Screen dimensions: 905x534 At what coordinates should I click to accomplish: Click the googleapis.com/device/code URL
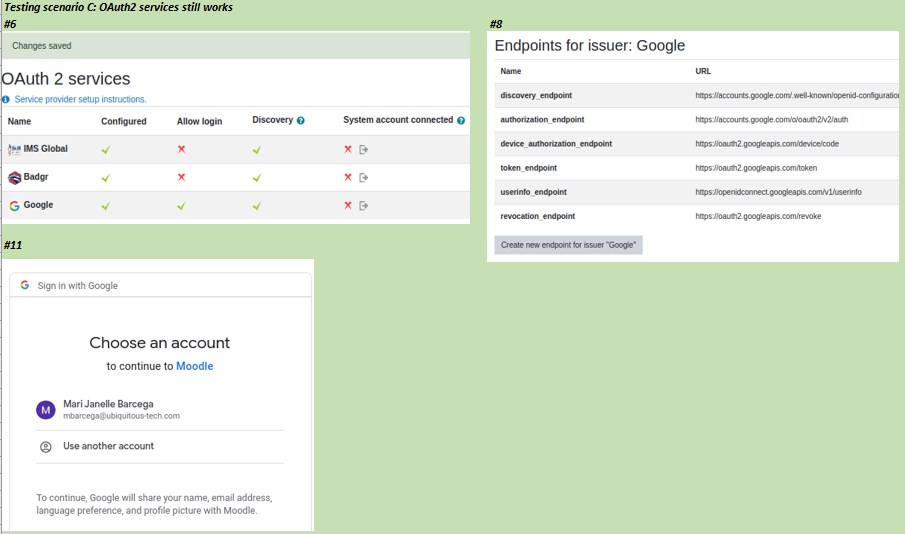(x=767, y=144)
